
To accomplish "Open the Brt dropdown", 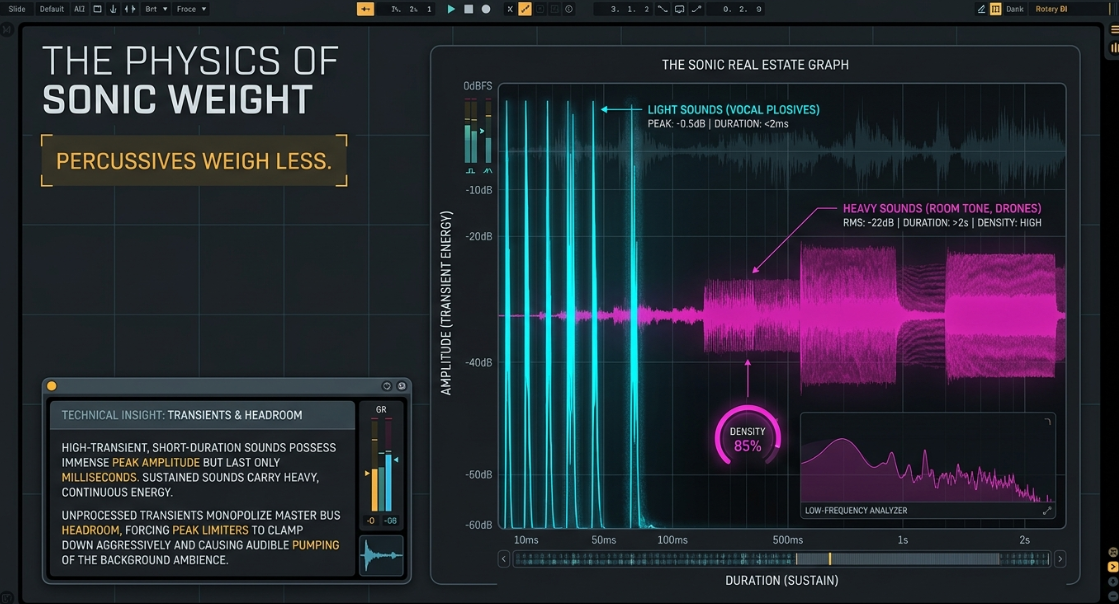I will pyautogui.click(x=156, y=9).
